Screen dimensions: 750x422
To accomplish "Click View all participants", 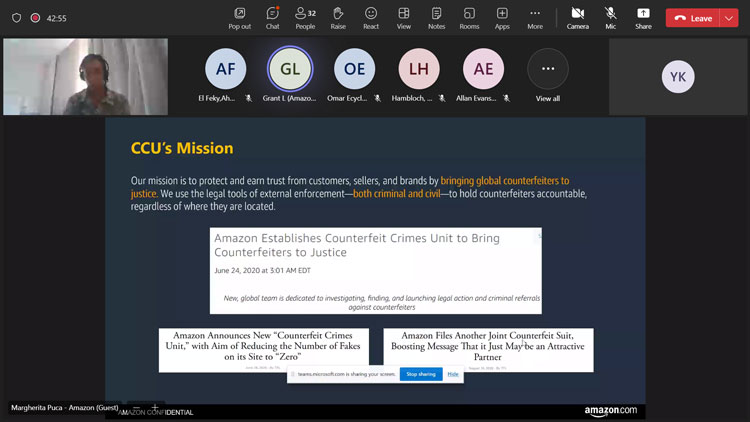I will (x=547, y=76).
